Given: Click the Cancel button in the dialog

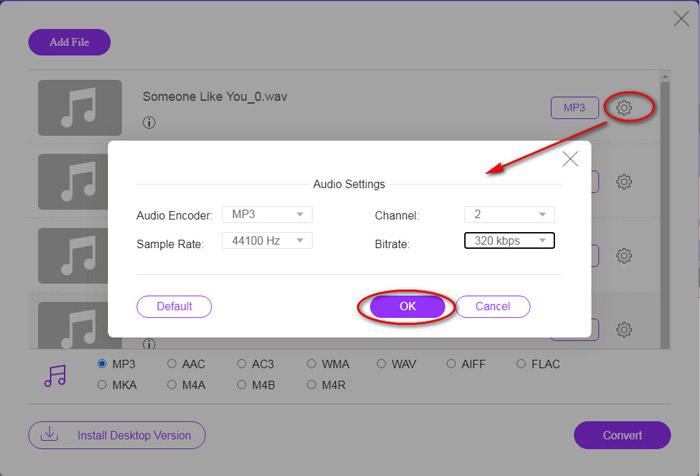Looking at the screenshot, I should click(x=493, y=306).
